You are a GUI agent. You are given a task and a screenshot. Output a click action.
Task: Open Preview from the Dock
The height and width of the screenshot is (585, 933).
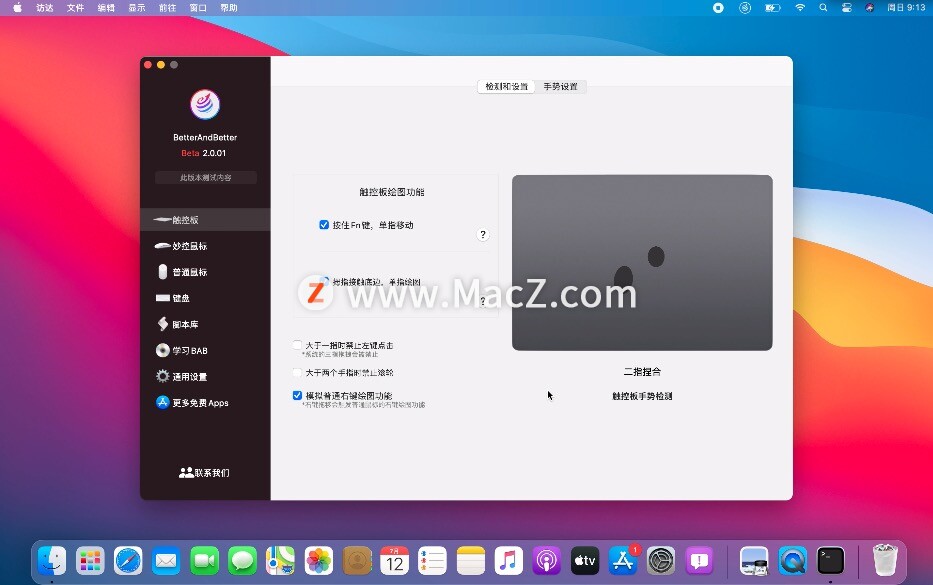(754, 561)
